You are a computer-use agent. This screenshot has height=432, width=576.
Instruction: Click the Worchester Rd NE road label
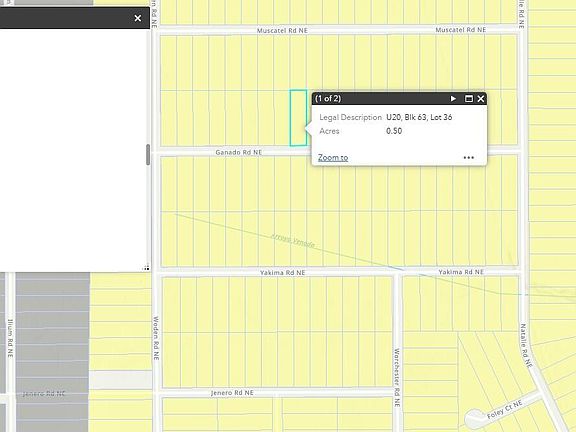pos(397,378)
